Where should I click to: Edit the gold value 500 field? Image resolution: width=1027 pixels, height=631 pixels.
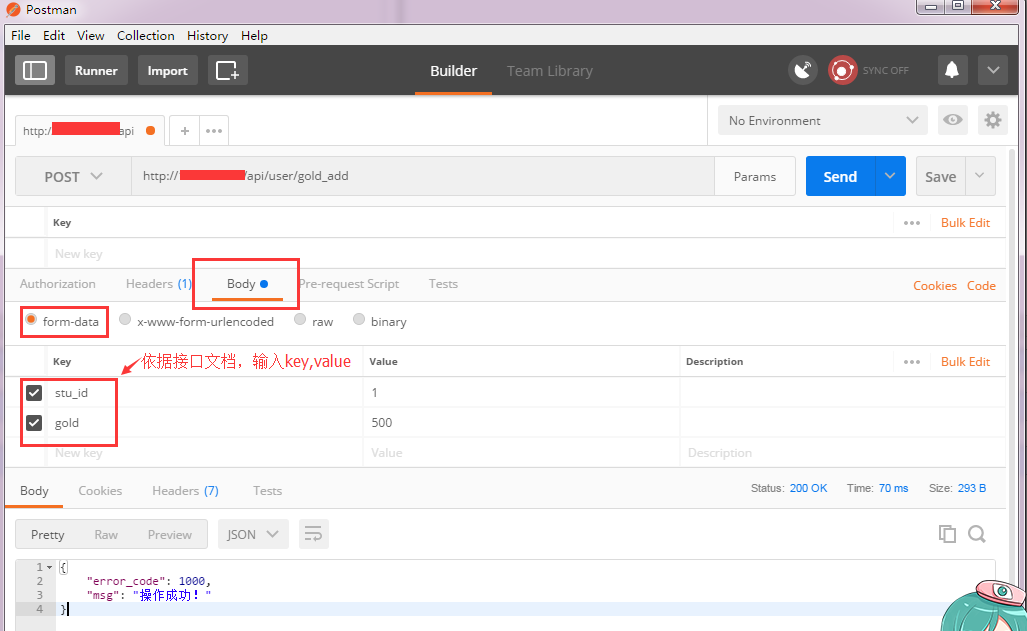pos(521,423)
